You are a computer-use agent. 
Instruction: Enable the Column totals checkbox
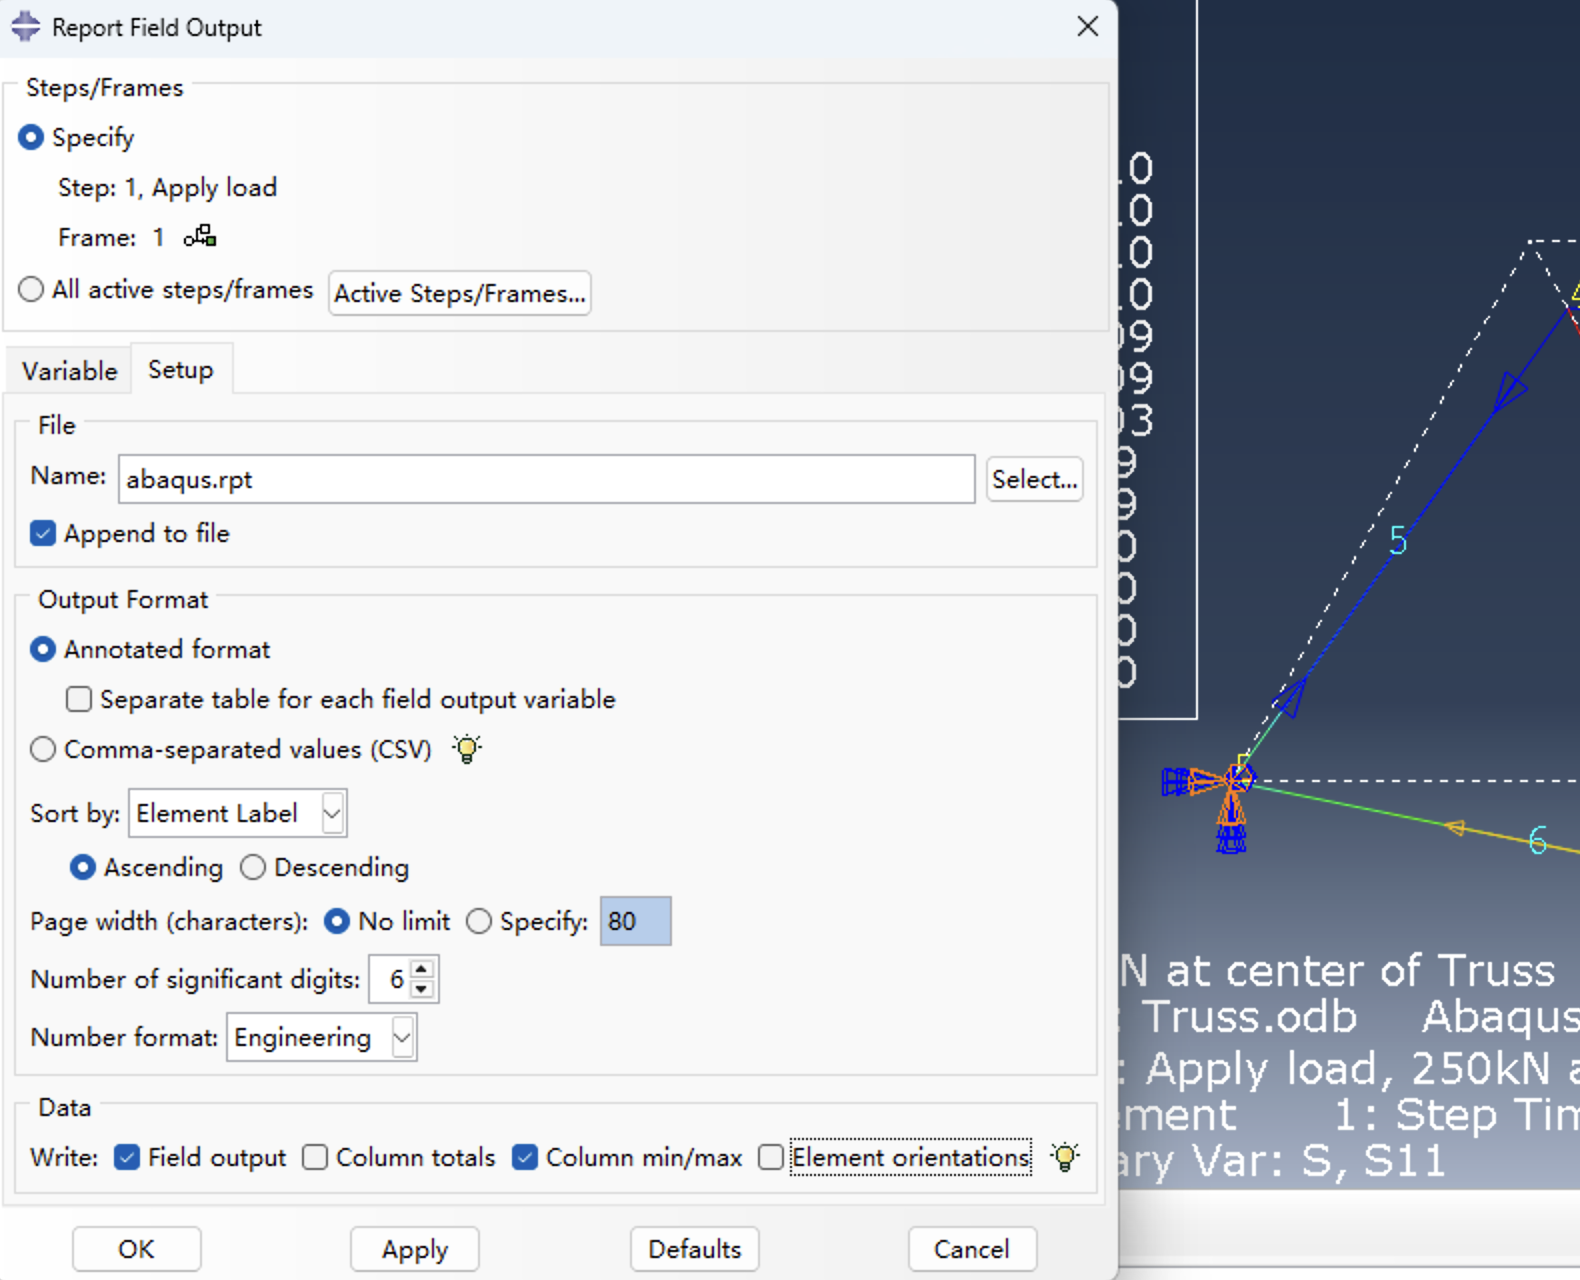pyautogui.click(x=315, y=1157)
